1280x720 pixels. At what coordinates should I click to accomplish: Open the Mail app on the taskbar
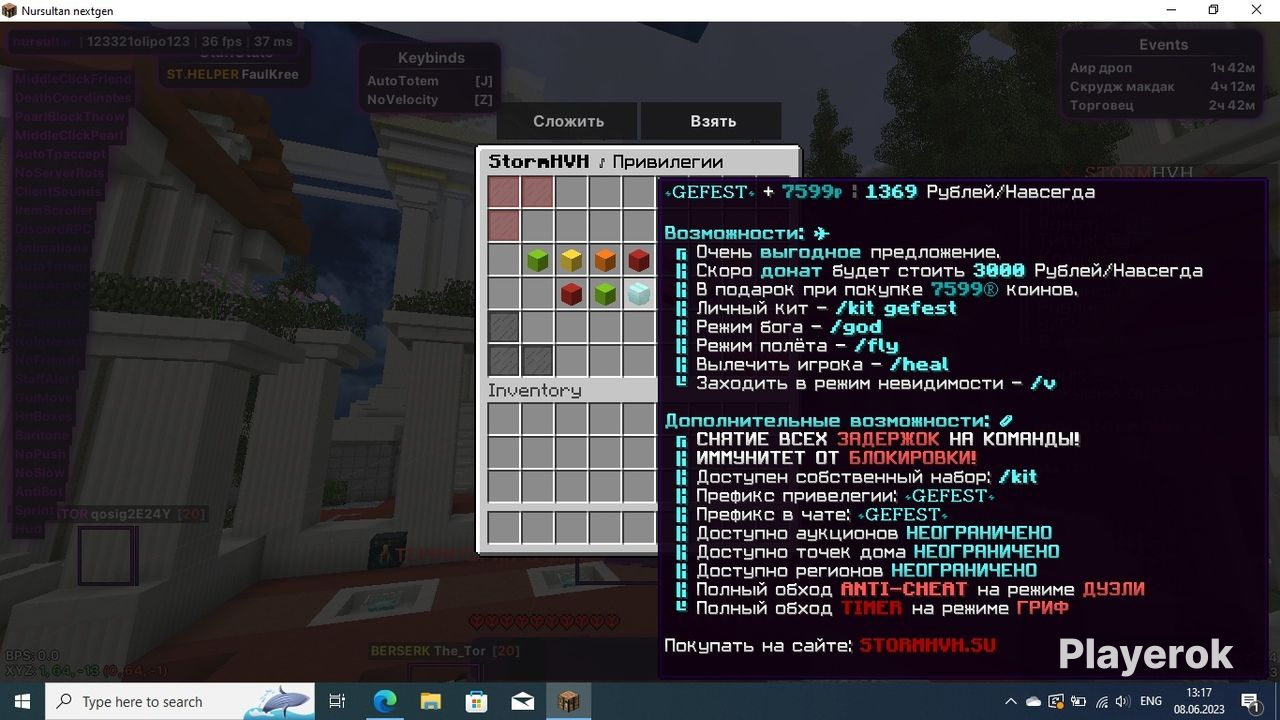pos(523,701)
